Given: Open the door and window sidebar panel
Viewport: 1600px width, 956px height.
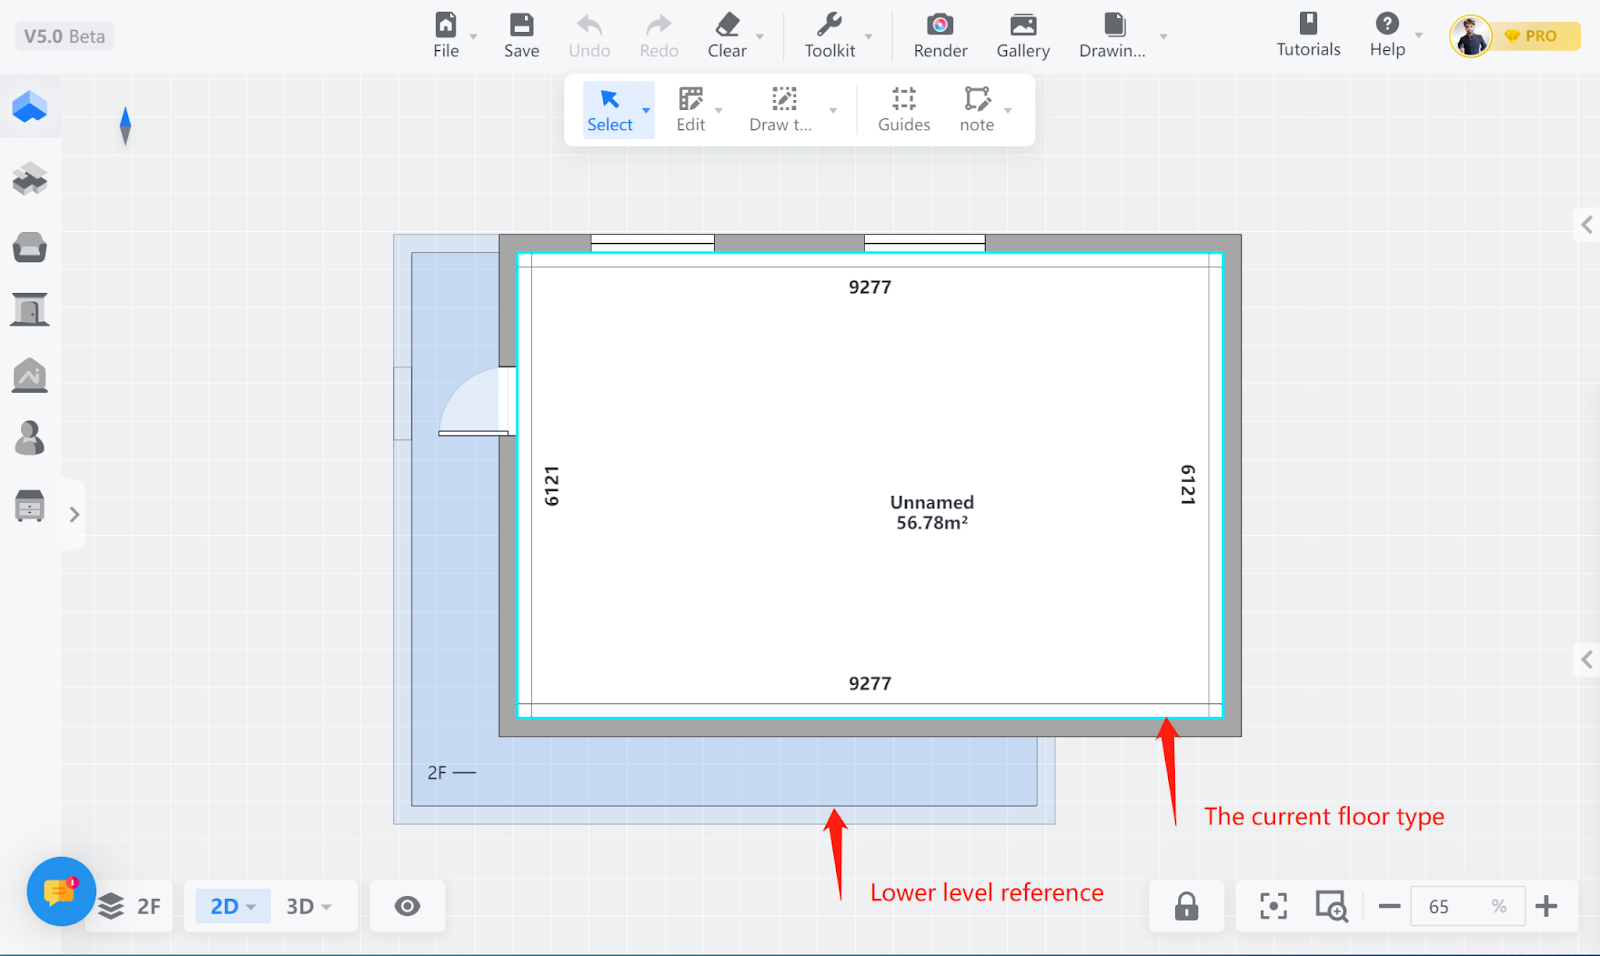Looking at the screenshot, I should [30, 310].
